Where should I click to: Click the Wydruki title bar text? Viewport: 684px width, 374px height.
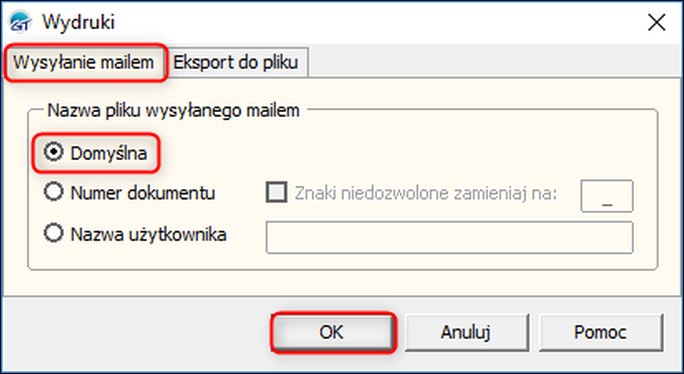[x=79, y=22]
